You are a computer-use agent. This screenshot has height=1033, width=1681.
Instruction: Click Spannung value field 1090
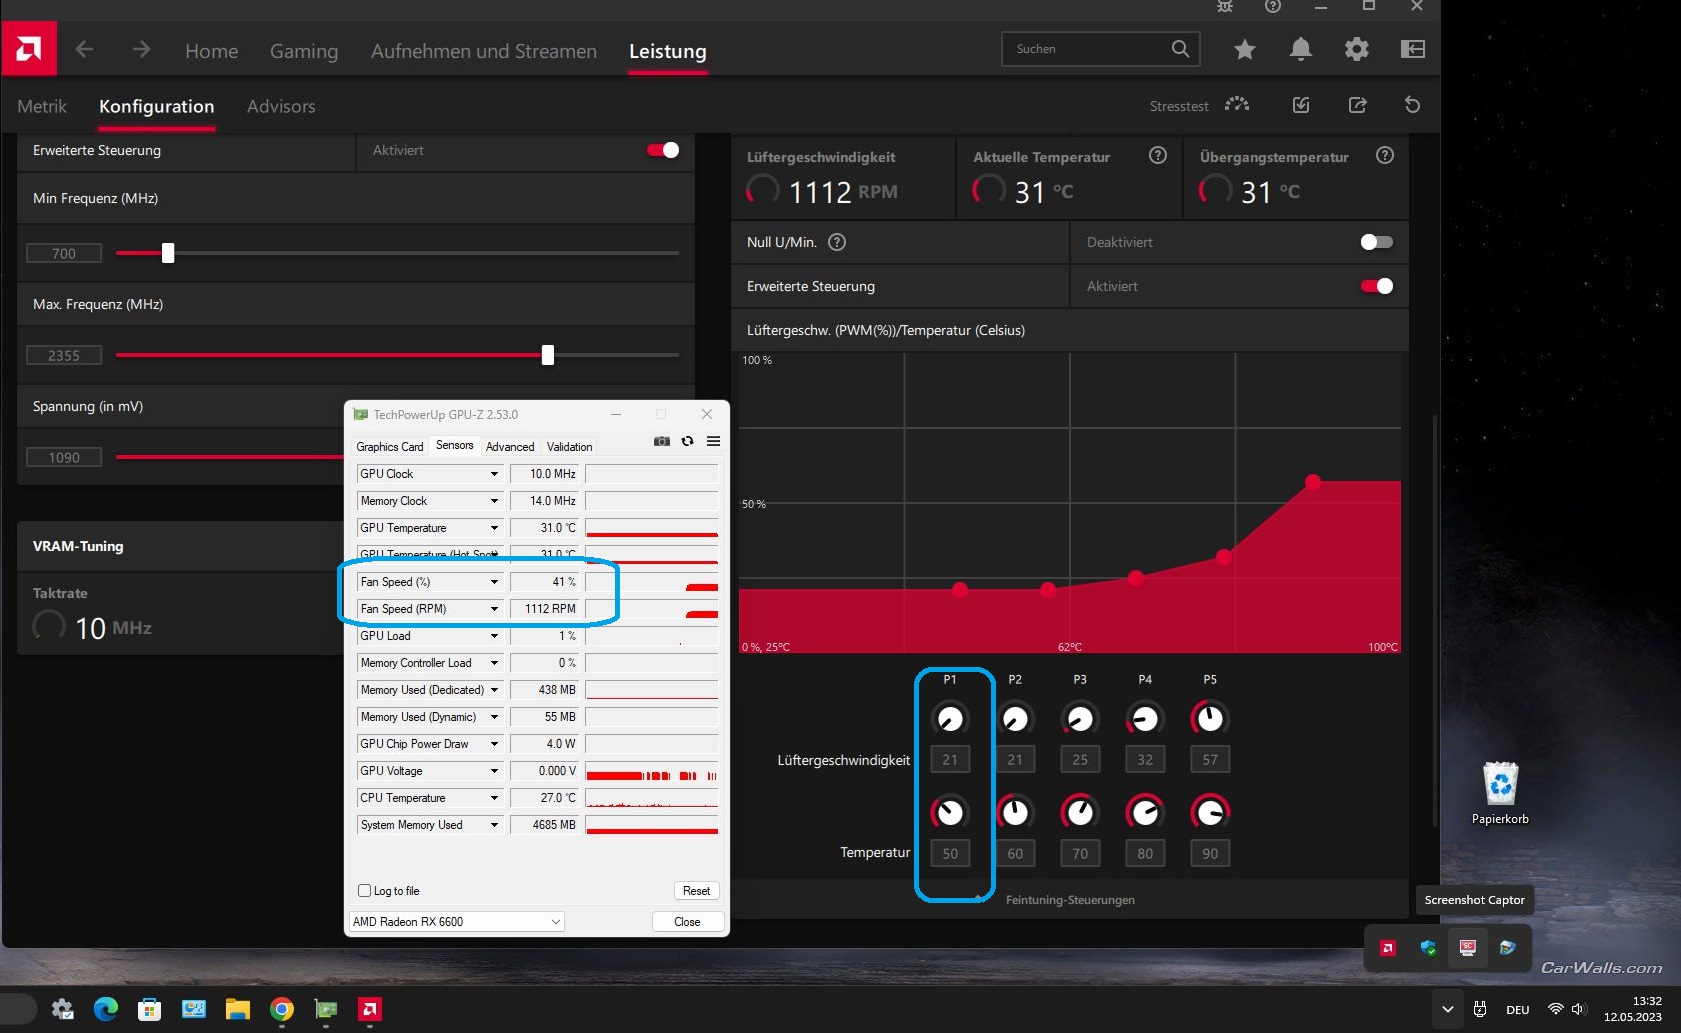pos(64,457)
